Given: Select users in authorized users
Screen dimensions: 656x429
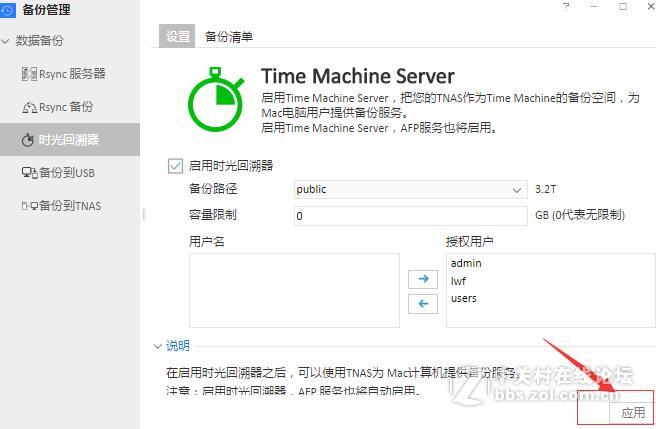Looking at the screenshot, I should (x=464, y=298).
